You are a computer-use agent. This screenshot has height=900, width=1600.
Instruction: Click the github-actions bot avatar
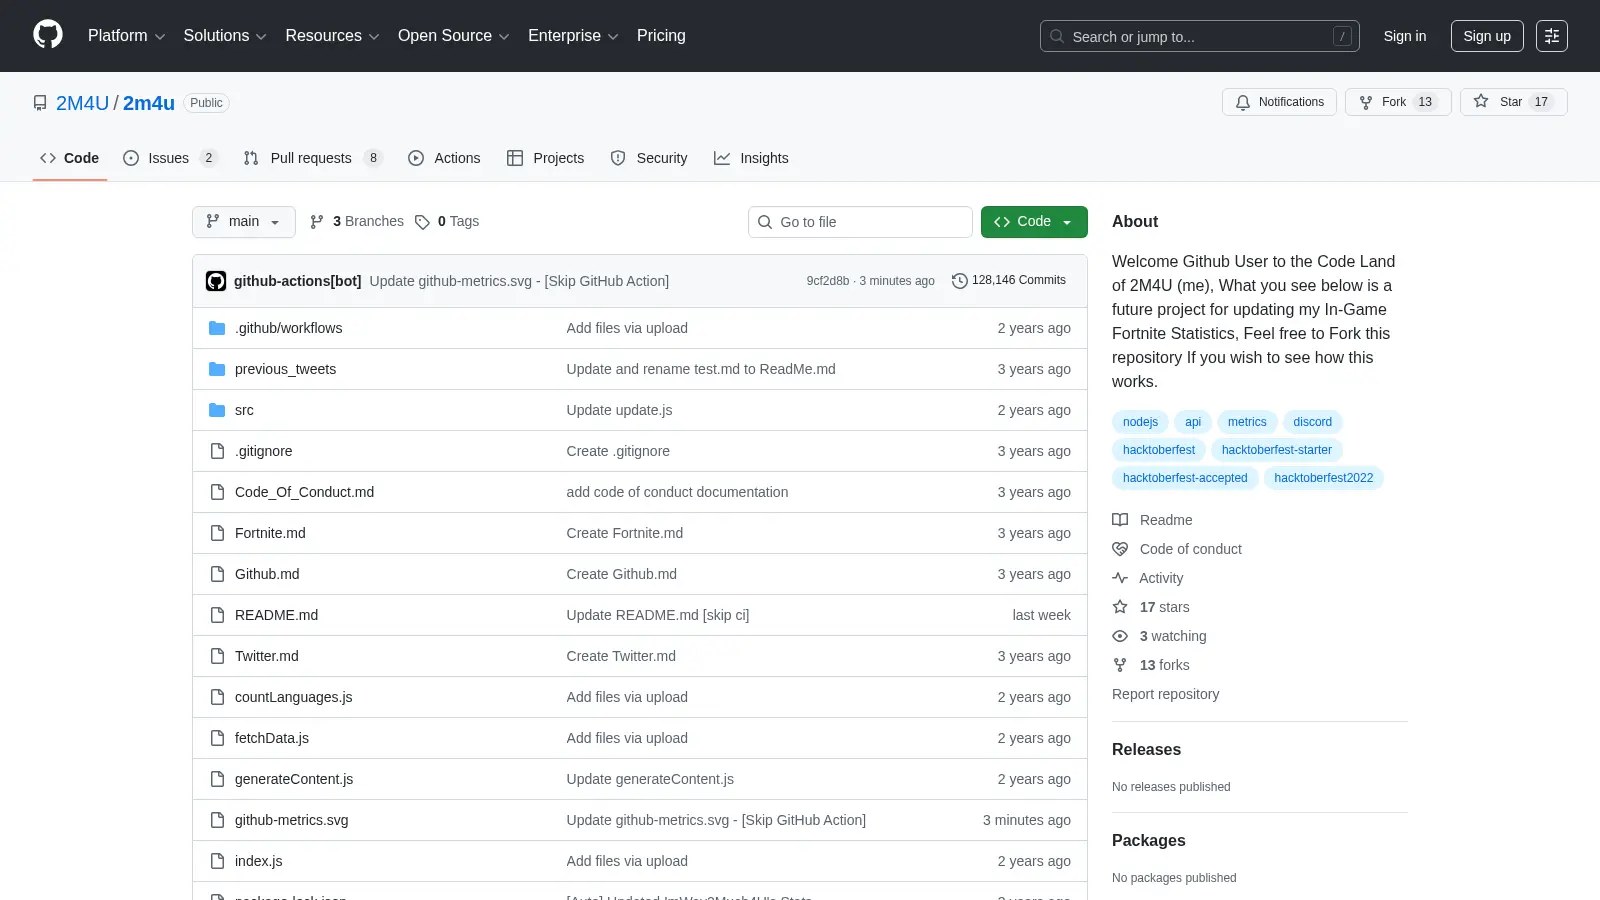pos(216,281)
